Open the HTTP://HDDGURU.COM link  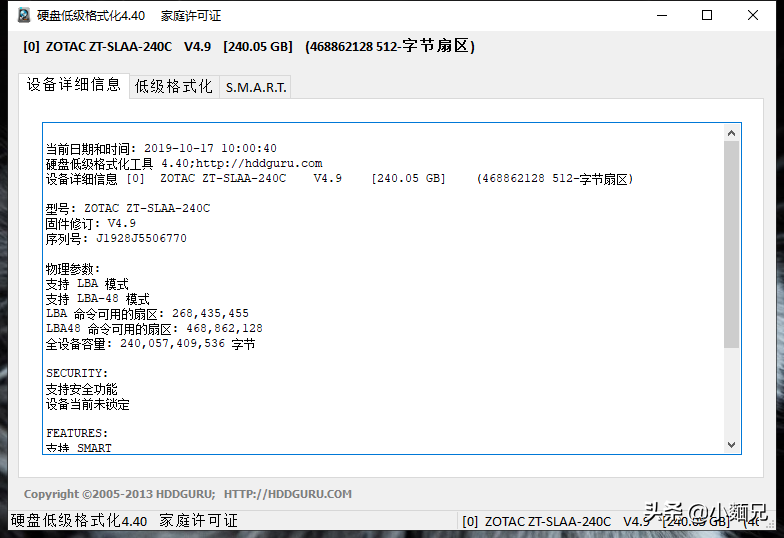coord(288,494)
